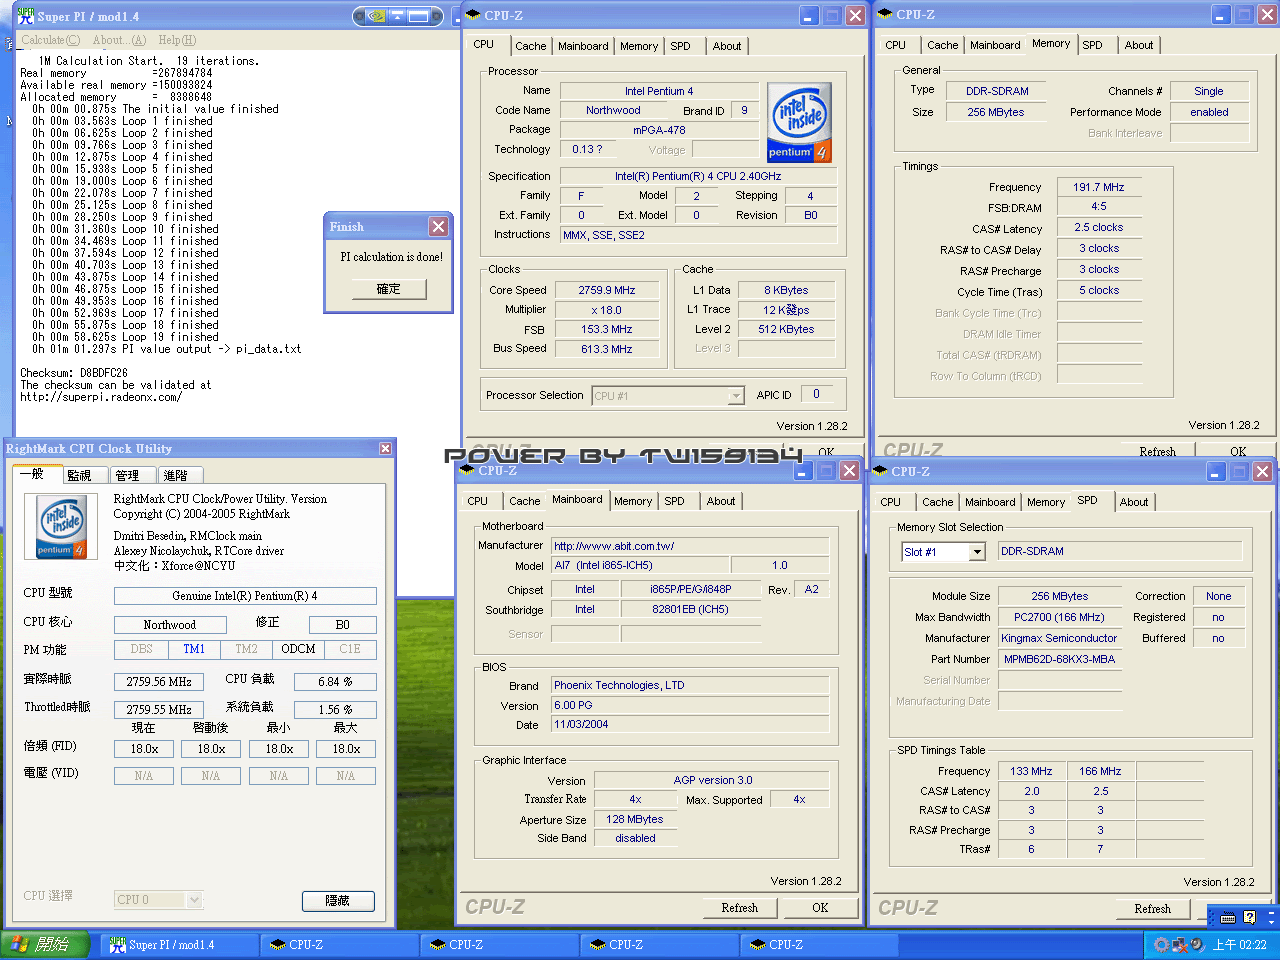
Task: Click the 實際時脈 value 2759.56 MHz
Action: [159, 682]
